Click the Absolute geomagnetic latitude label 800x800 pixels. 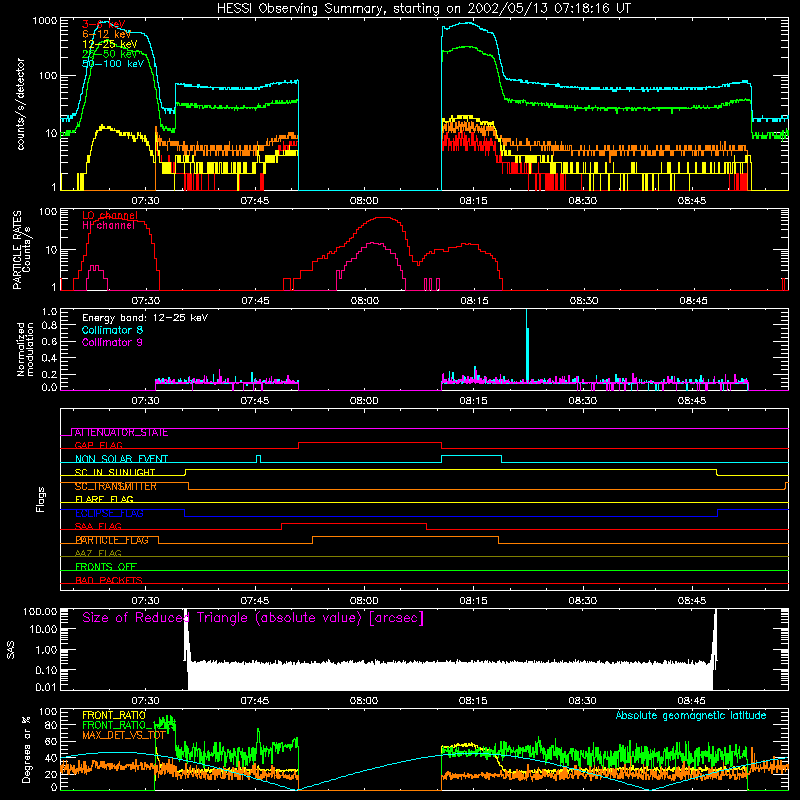[691, 715]
